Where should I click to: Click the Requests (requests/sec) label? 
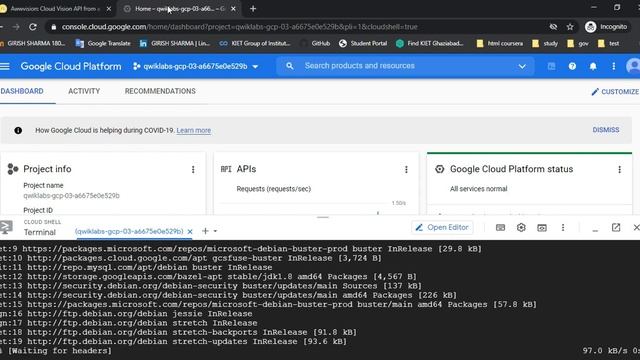273,189
